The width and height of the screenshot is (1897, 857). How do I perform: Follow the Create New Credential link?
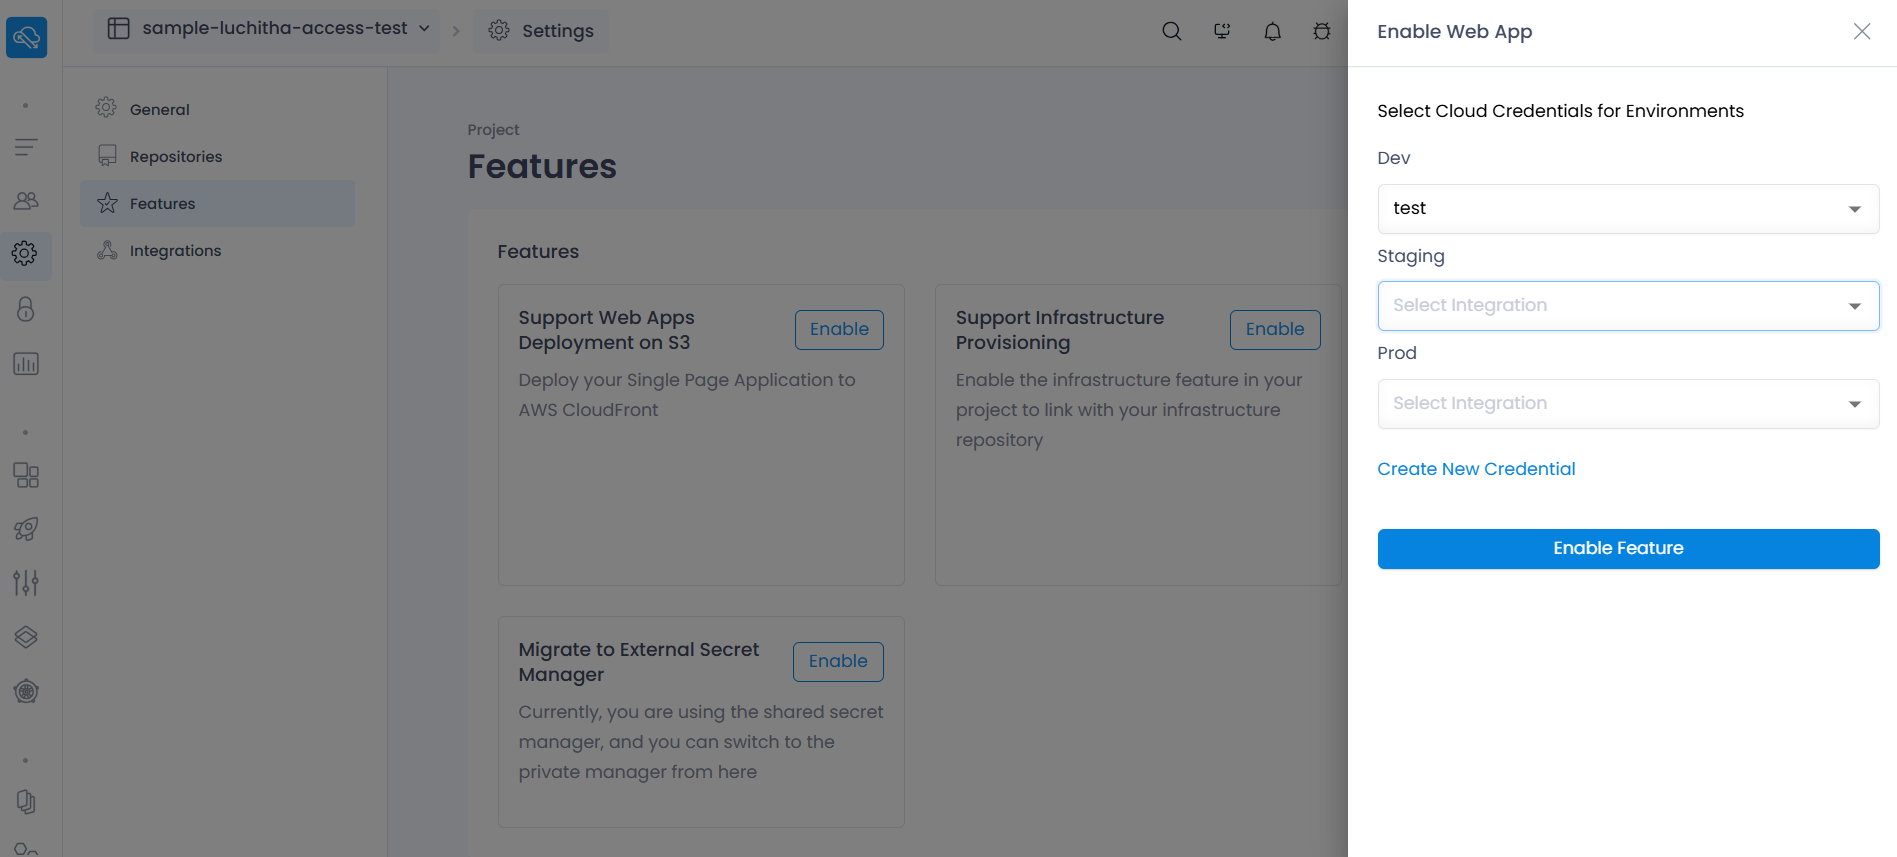coord(1476,469)
